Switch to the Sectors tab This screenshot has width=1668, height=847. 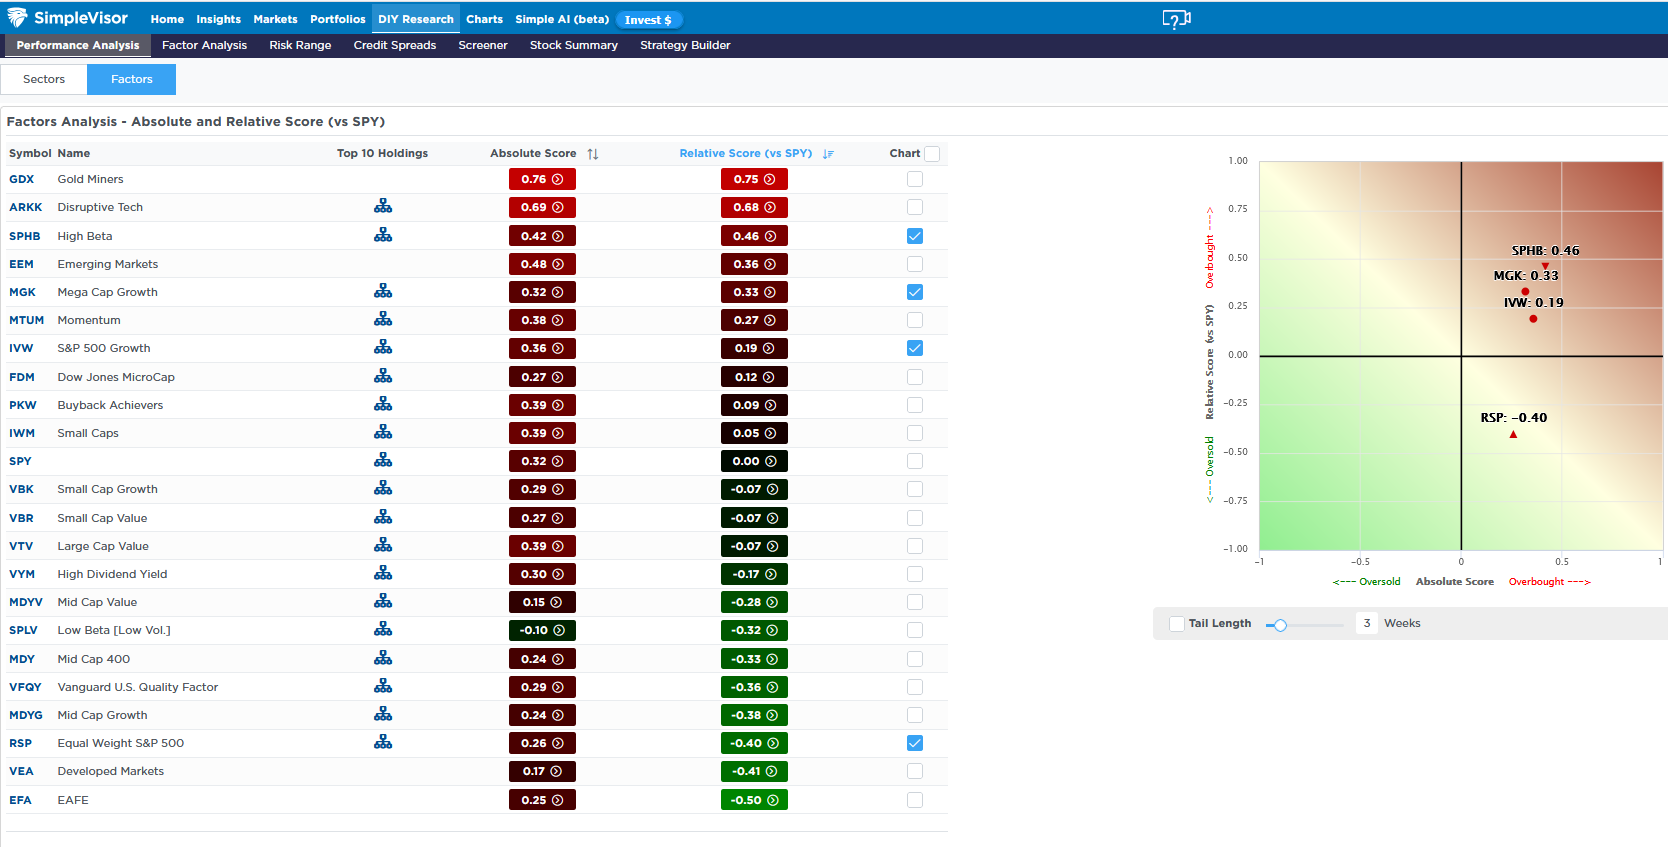coord(44,79)
